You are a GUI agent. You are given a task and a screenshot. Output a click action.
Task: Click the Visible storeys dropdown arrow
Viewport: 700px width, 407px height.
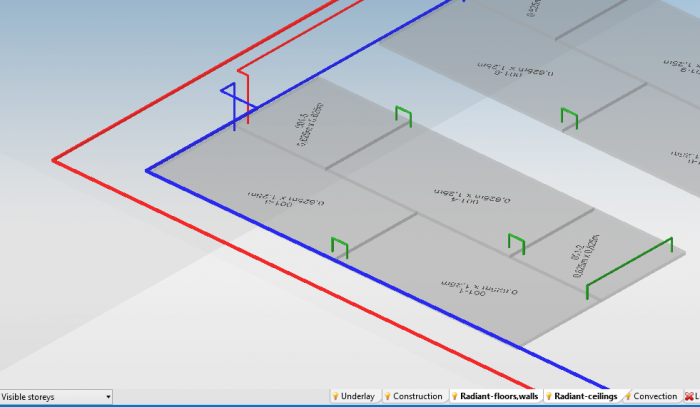[108, 397]
